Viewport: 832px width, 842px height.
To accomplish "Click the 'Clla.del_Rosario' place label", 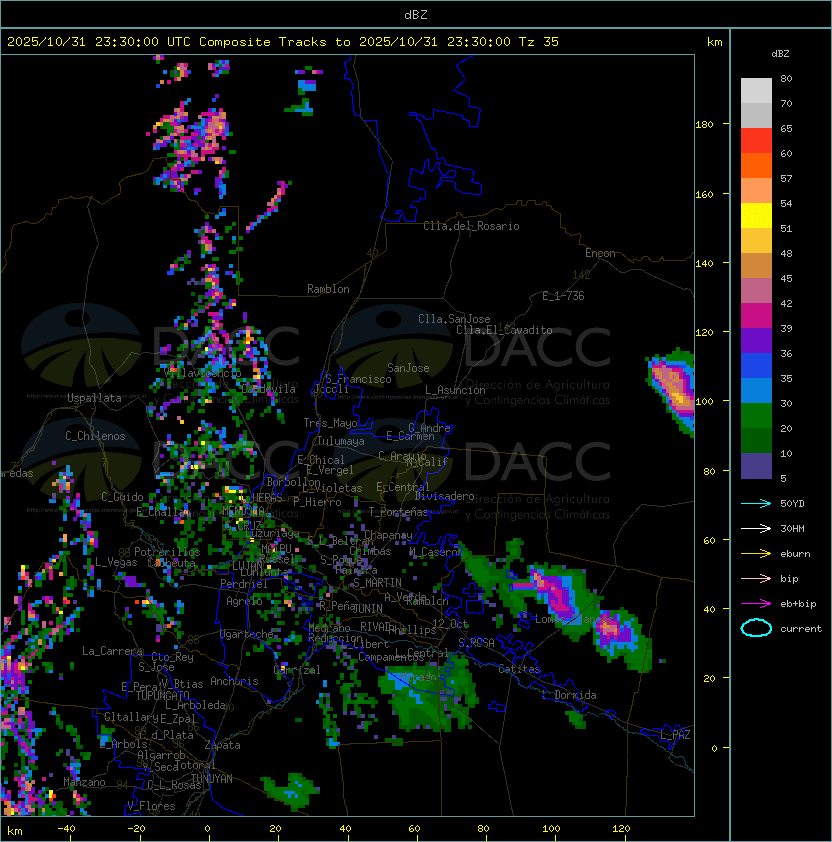I will click(471, 226).
